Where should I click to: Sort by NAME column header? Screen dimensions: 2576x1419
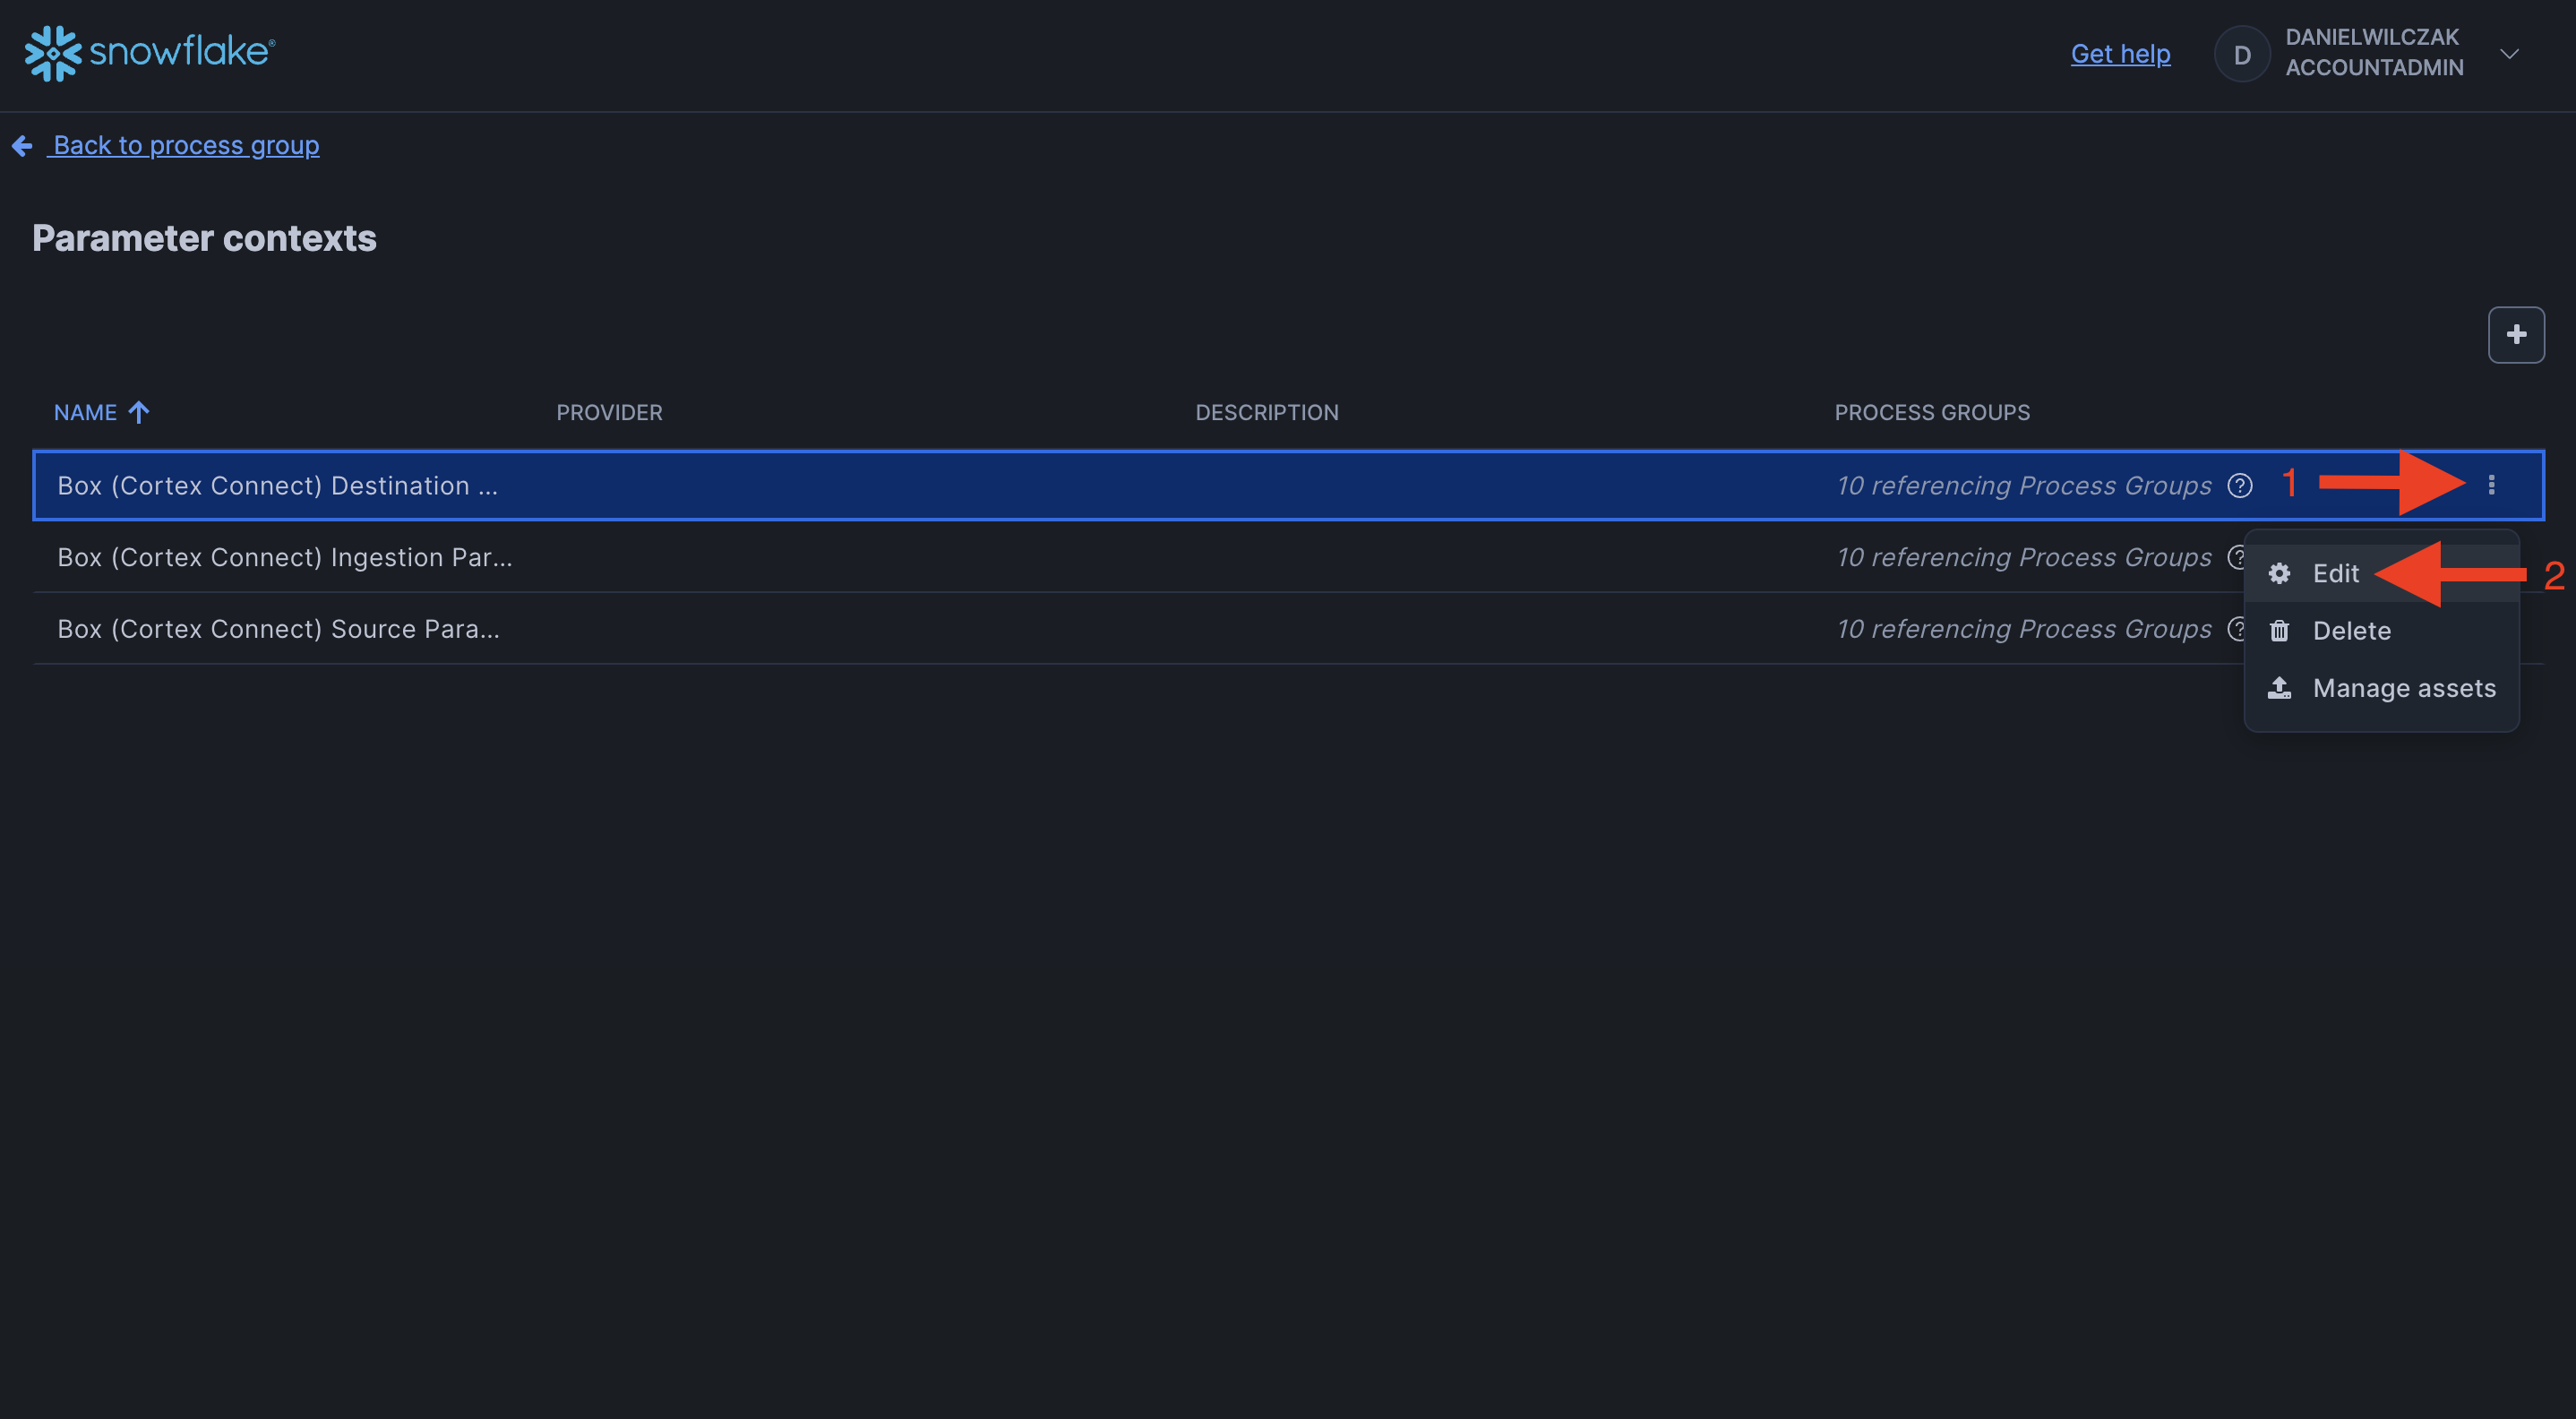coord(86,412)
